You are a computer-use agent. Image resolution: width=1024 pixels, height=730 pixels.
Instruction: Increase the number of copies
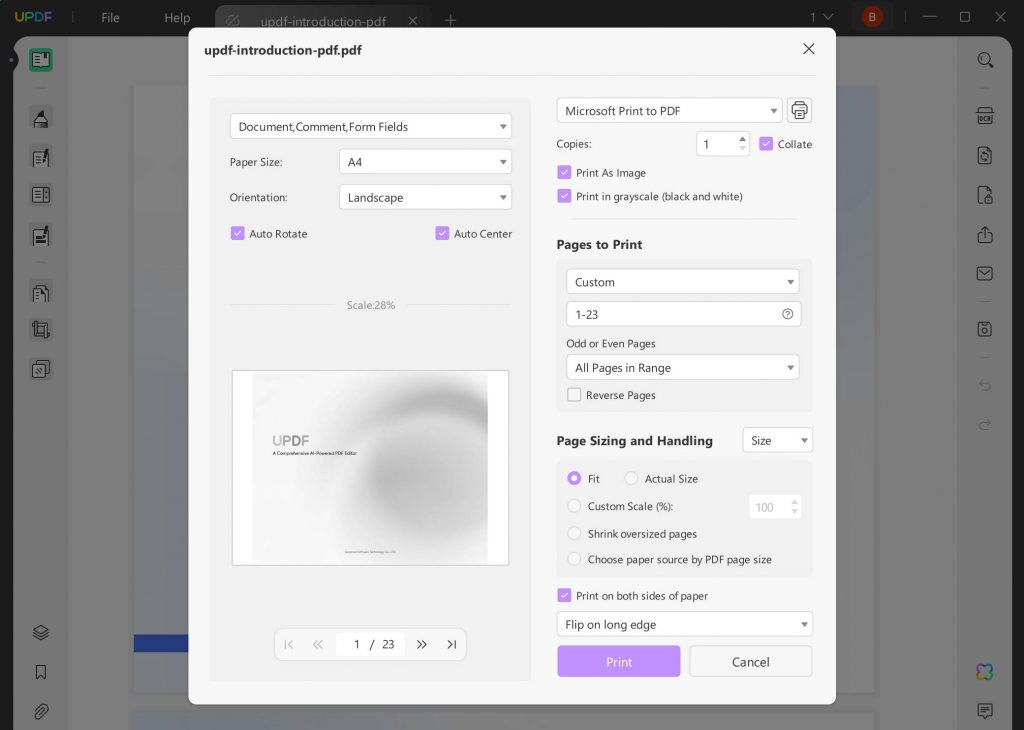tap(742, 139)
